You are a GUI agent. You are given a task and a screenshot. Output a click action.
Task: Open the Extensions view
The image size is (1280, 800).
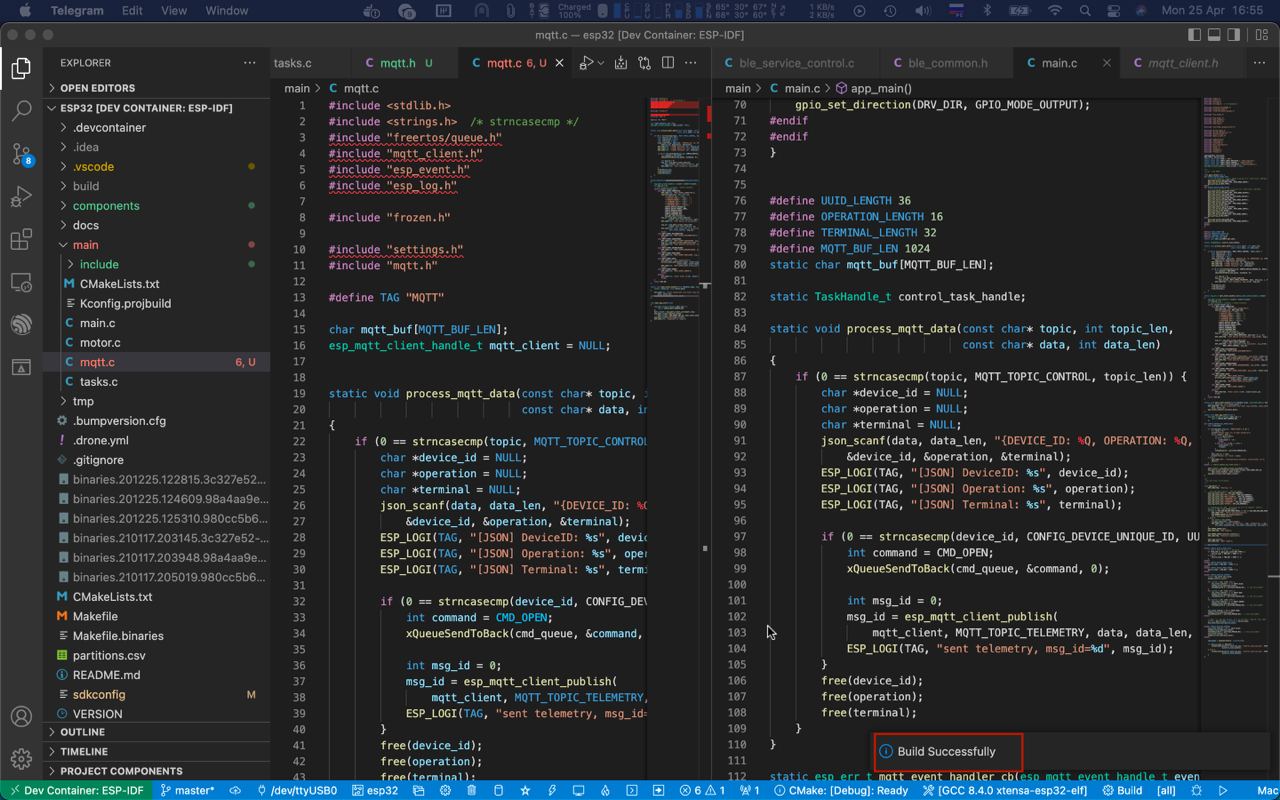tap(21, 240)
